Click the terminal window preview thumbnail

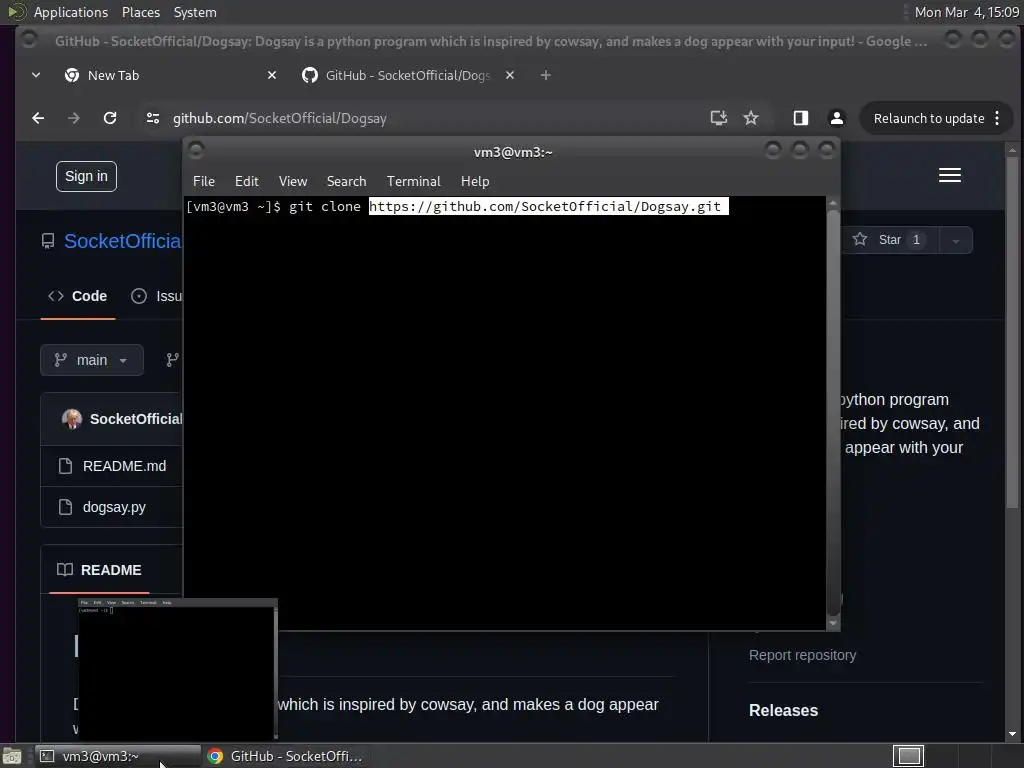[178, 668]
